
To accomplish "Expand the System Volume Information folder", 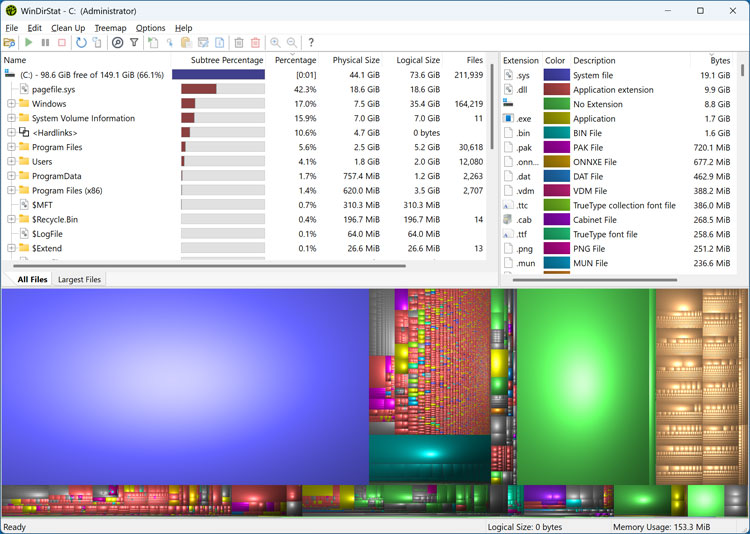I will click(x=11, y=118).
